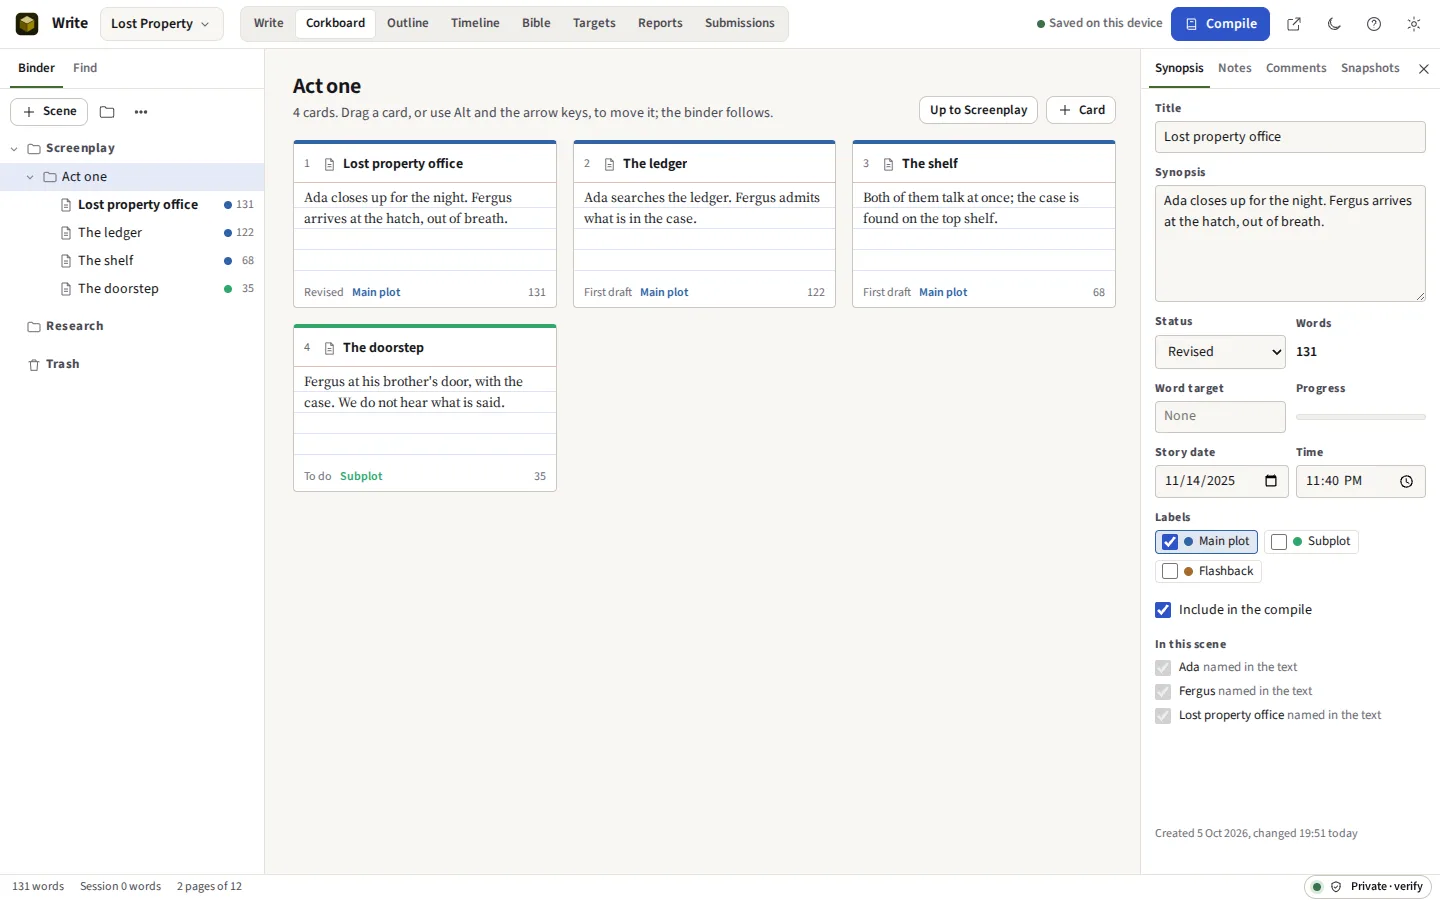Open the pop-out window icon
Screen dimensions: 1440x900
pos(1294,24)
